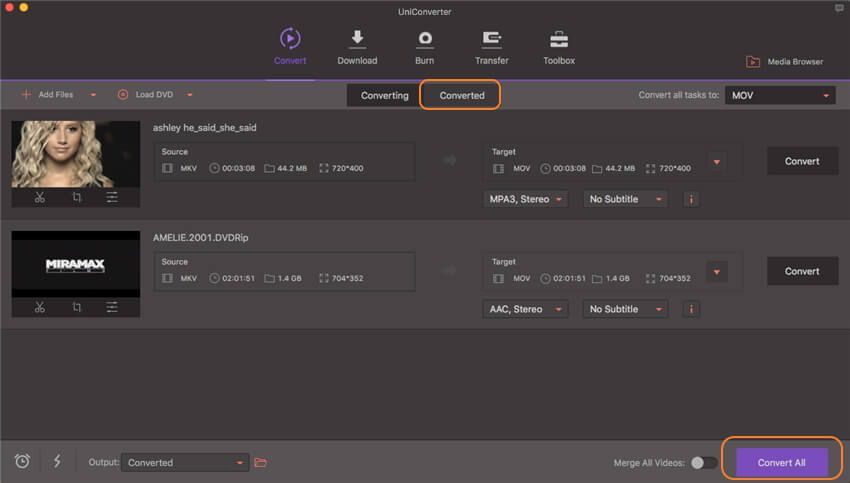The width and height of the screenshot is (850, 483).
Task: Switch to the Converting tab
Action: (384, 95)
